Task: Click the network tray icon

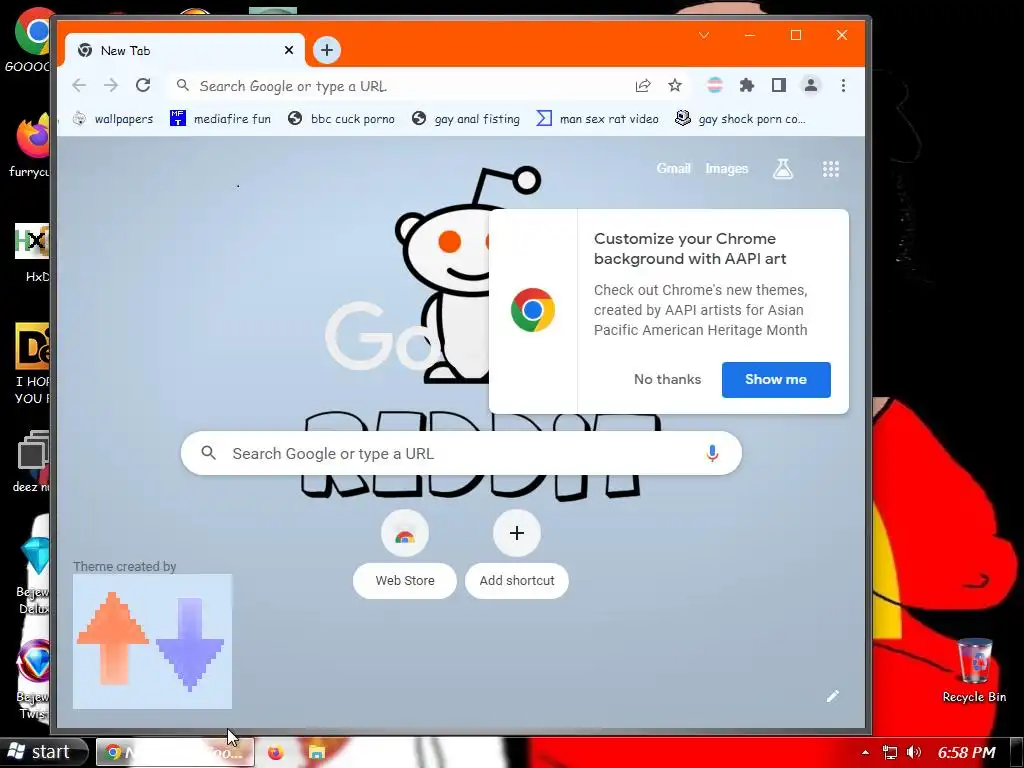Action: click(889, 752)
